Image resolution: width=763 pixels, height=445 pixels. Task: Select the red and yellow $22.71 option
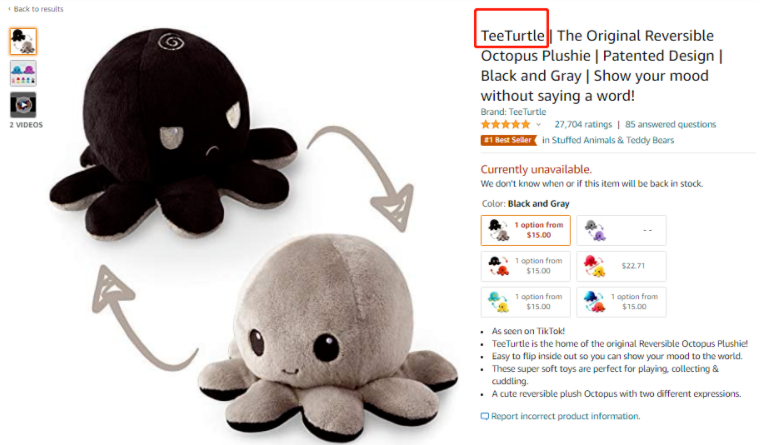point(621,266)
